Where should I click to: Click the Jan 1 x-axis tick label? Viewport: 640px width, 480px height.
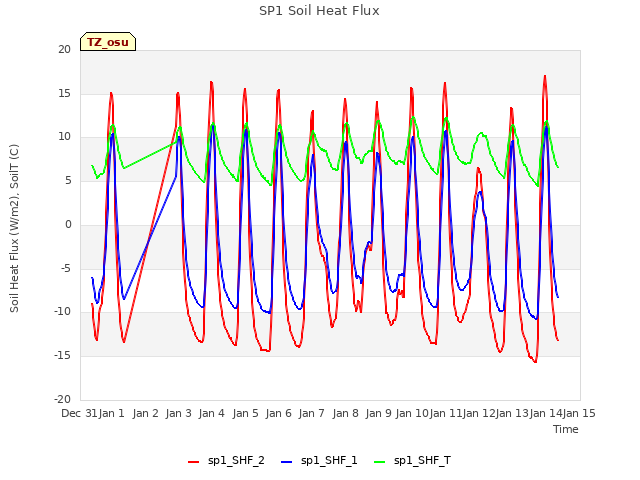point(112,413)
